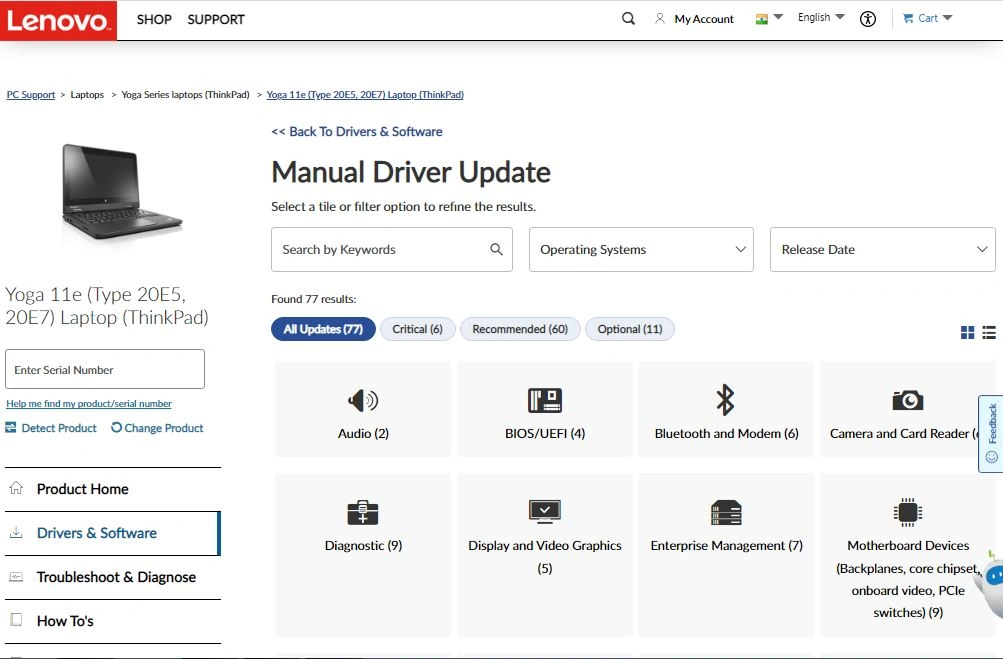Open the BIOS/UEFI (4) category label
This screenshot has width=1003, height=659.
click(545, 434)
